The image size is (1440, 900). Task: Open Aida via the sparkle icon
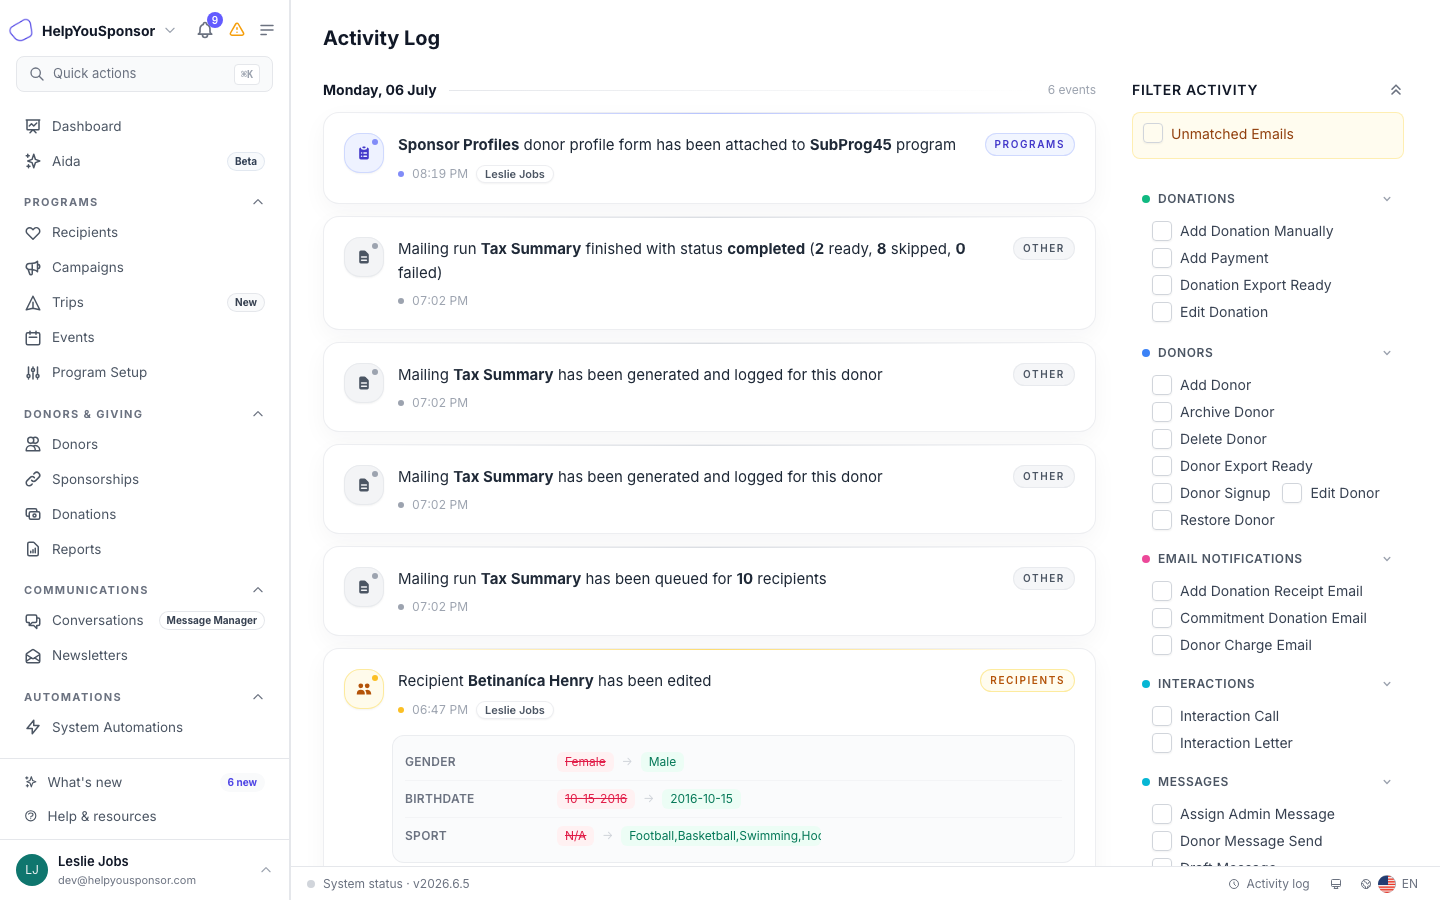coord(33,161)
